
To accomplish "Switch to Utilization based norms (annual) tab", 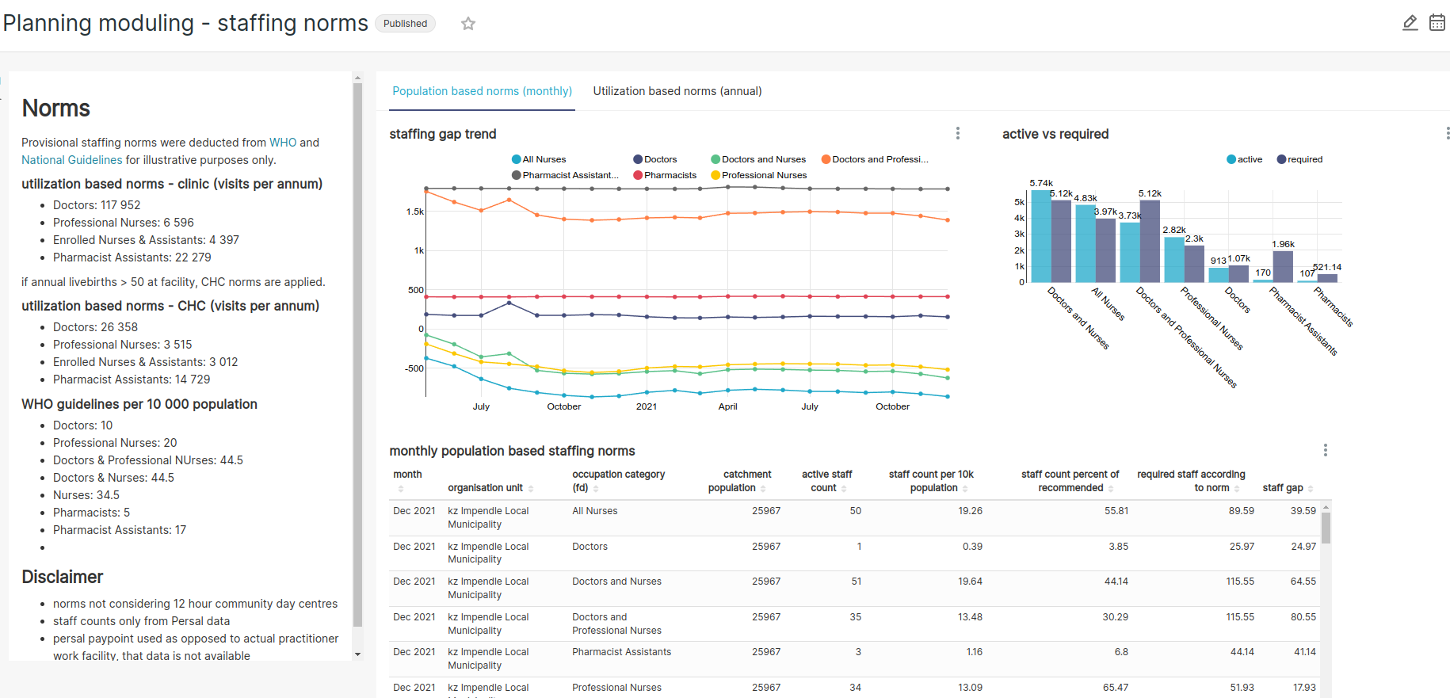I will coord(677,91).
